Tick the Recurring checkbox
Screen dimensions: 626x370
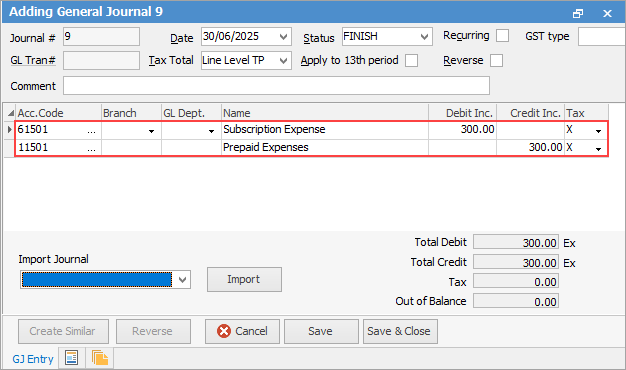tap(503, 36)
